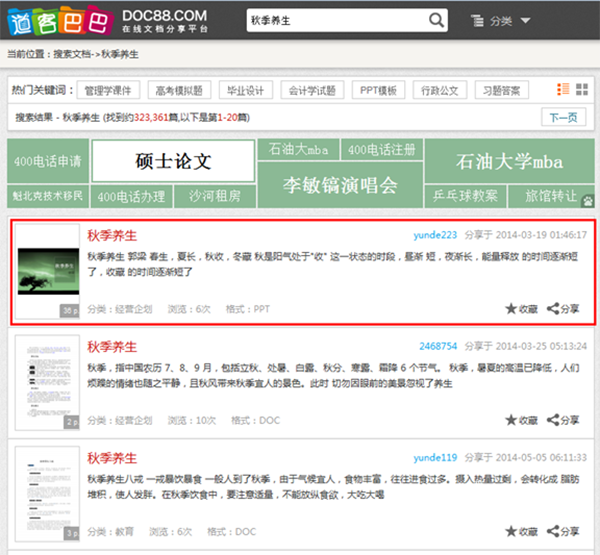Go to next page with 下一页
The height and width of the screenshot is (555, 600).
(x=563, y=117)
